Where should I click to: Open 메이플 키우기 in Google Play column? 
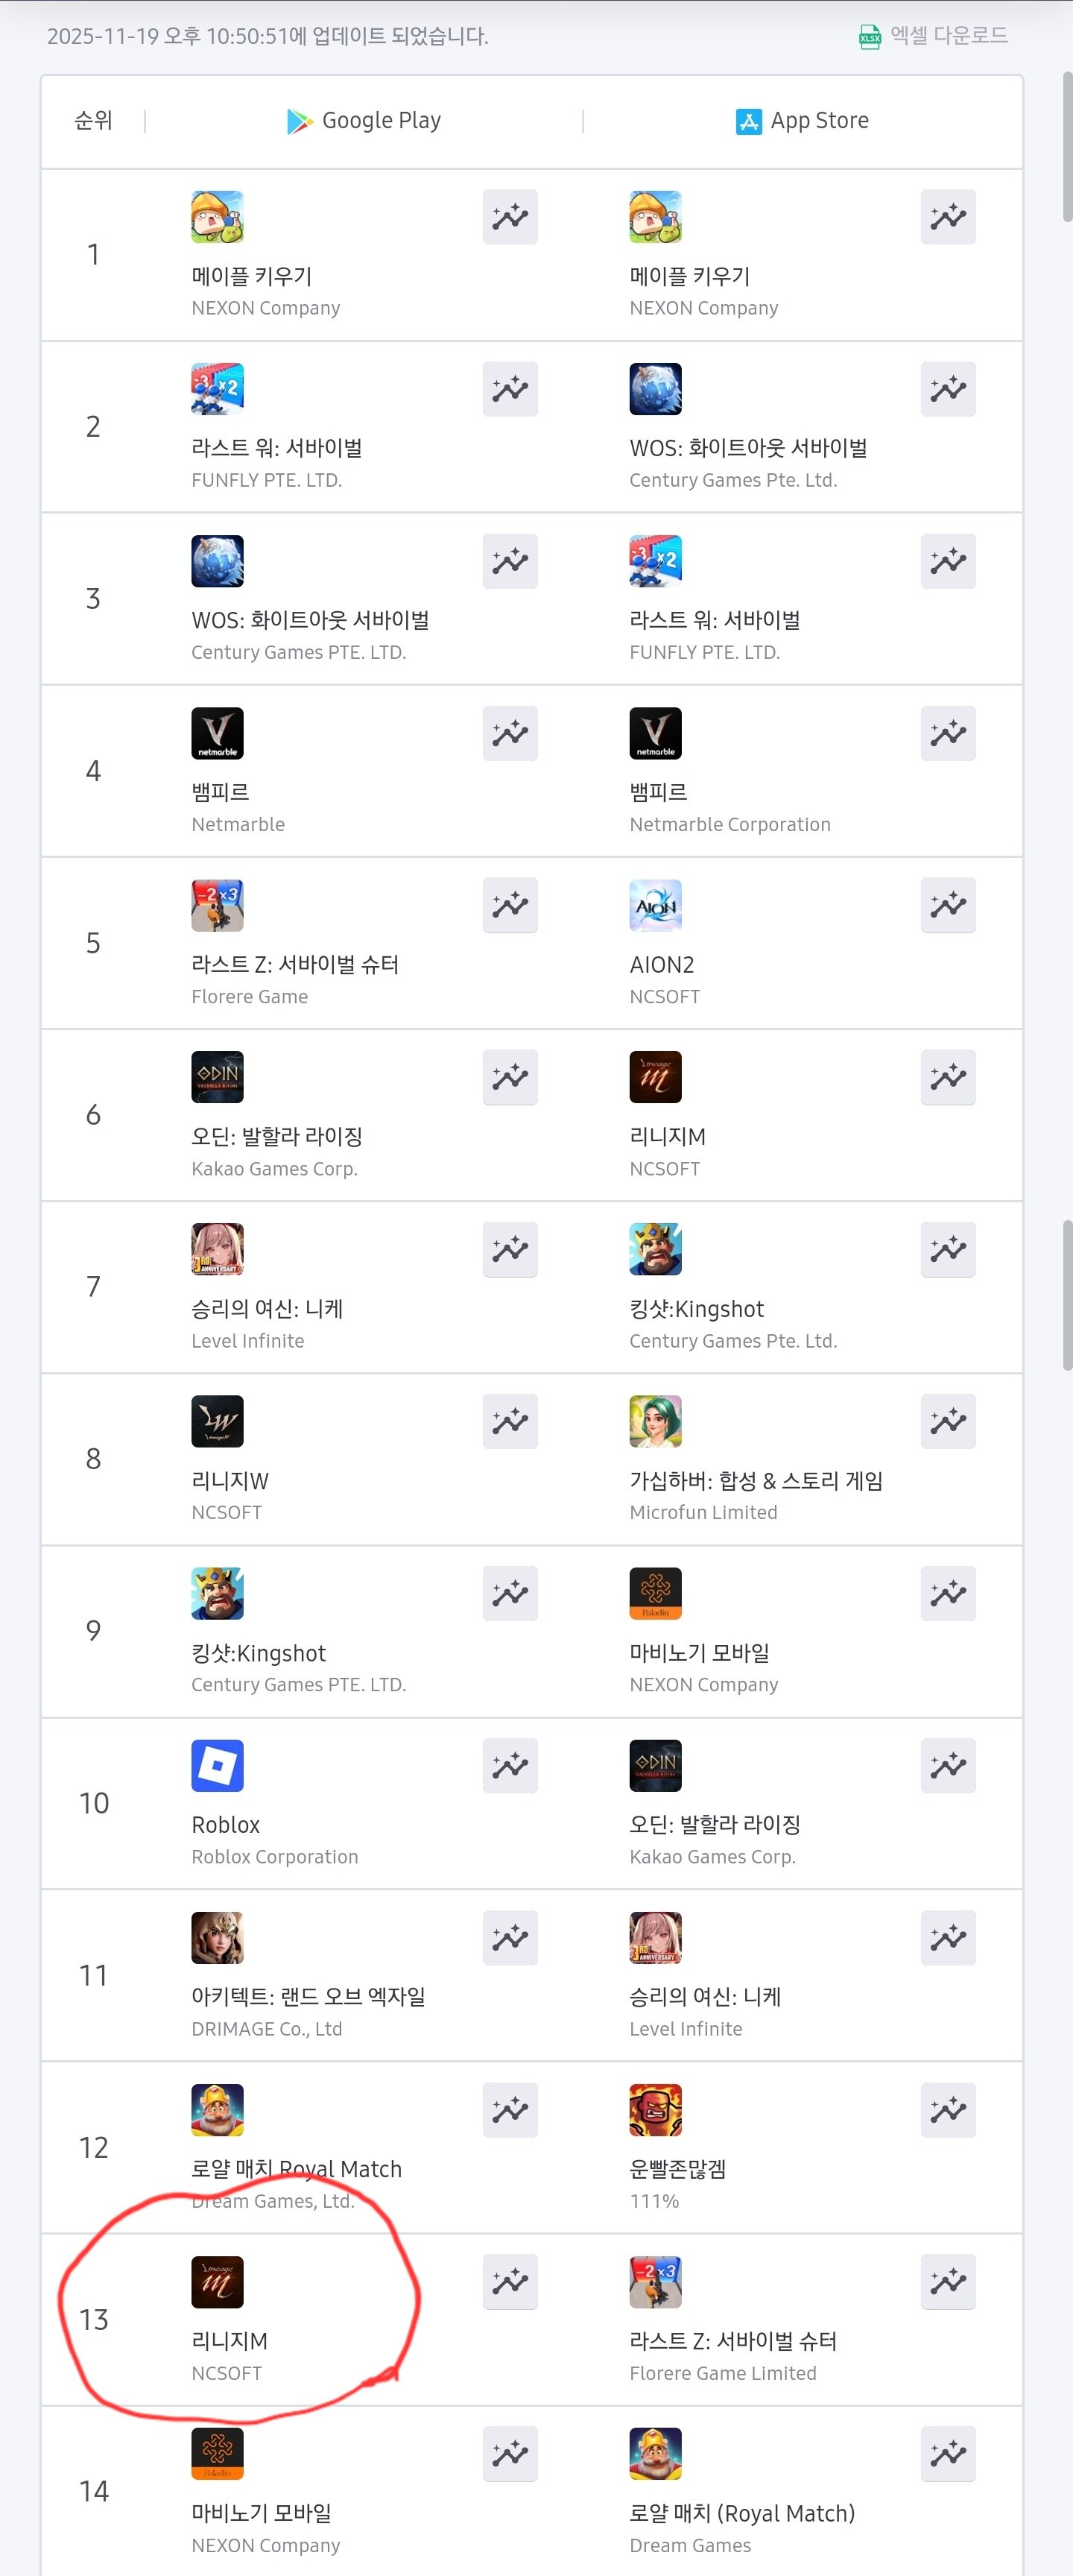click(252, 276)
